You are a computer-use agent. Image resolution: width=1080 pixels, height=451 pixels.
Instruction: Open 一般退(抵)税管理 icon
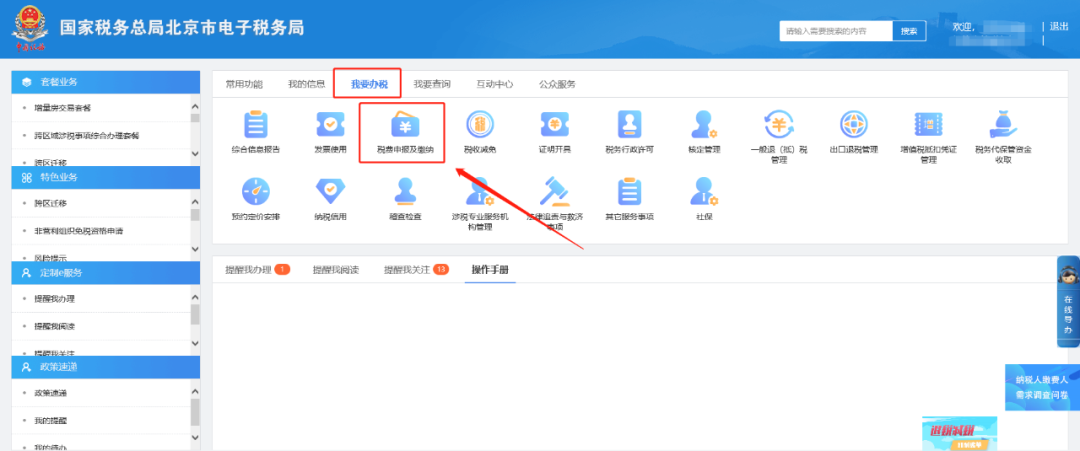pyautogui.click(x=778, y=125)
